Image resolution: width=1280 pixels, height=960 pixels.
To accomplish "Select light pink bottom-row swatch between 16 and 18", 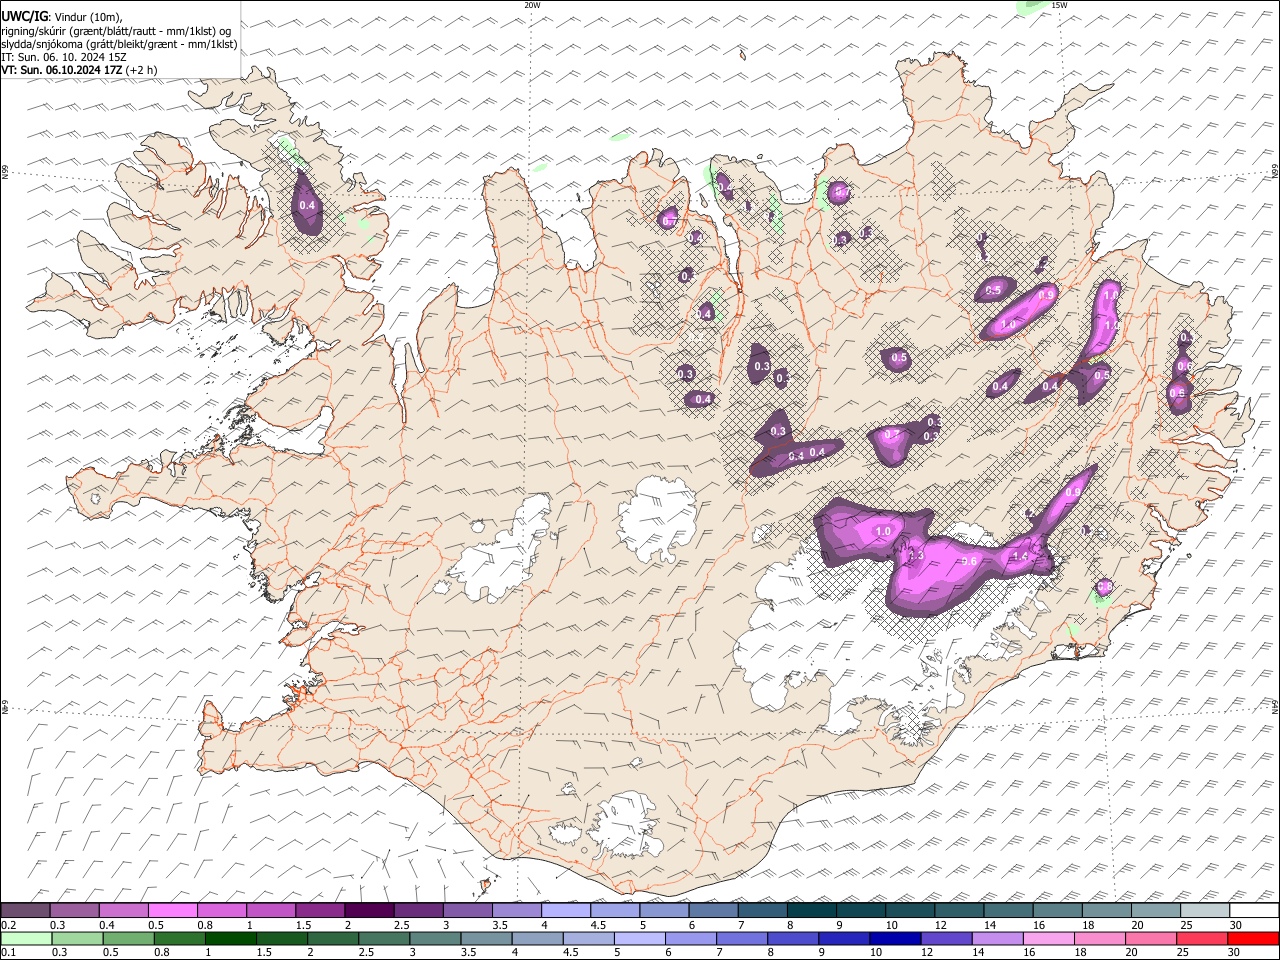I will point(1049,939).
